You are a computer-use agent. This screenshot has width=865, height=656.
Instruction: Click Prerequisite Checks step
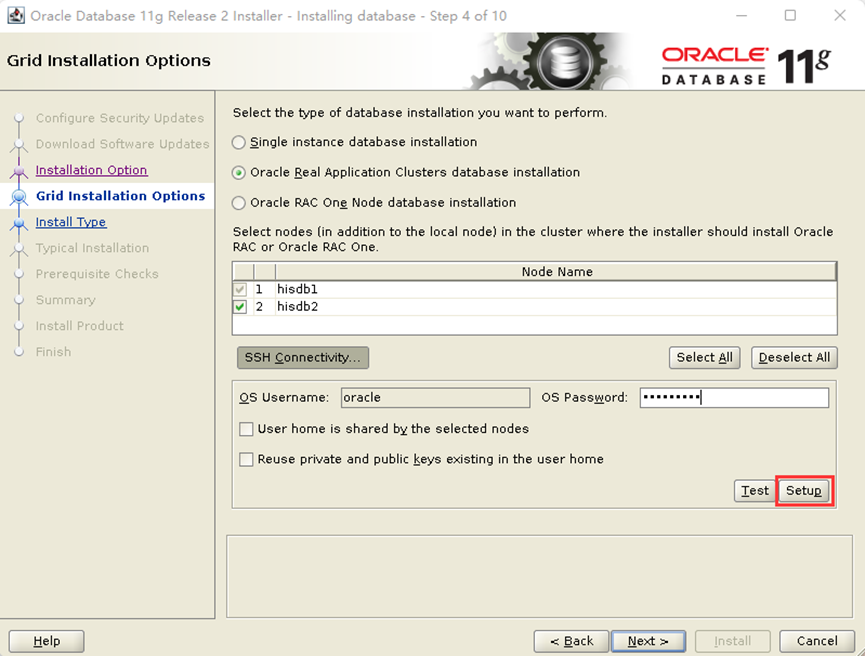[97, 274]
